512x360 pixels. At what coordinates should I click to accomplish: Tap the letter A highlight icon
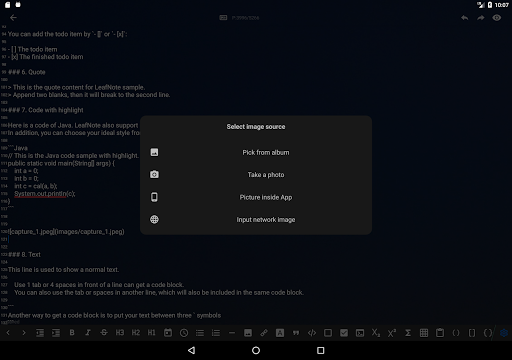280,333
